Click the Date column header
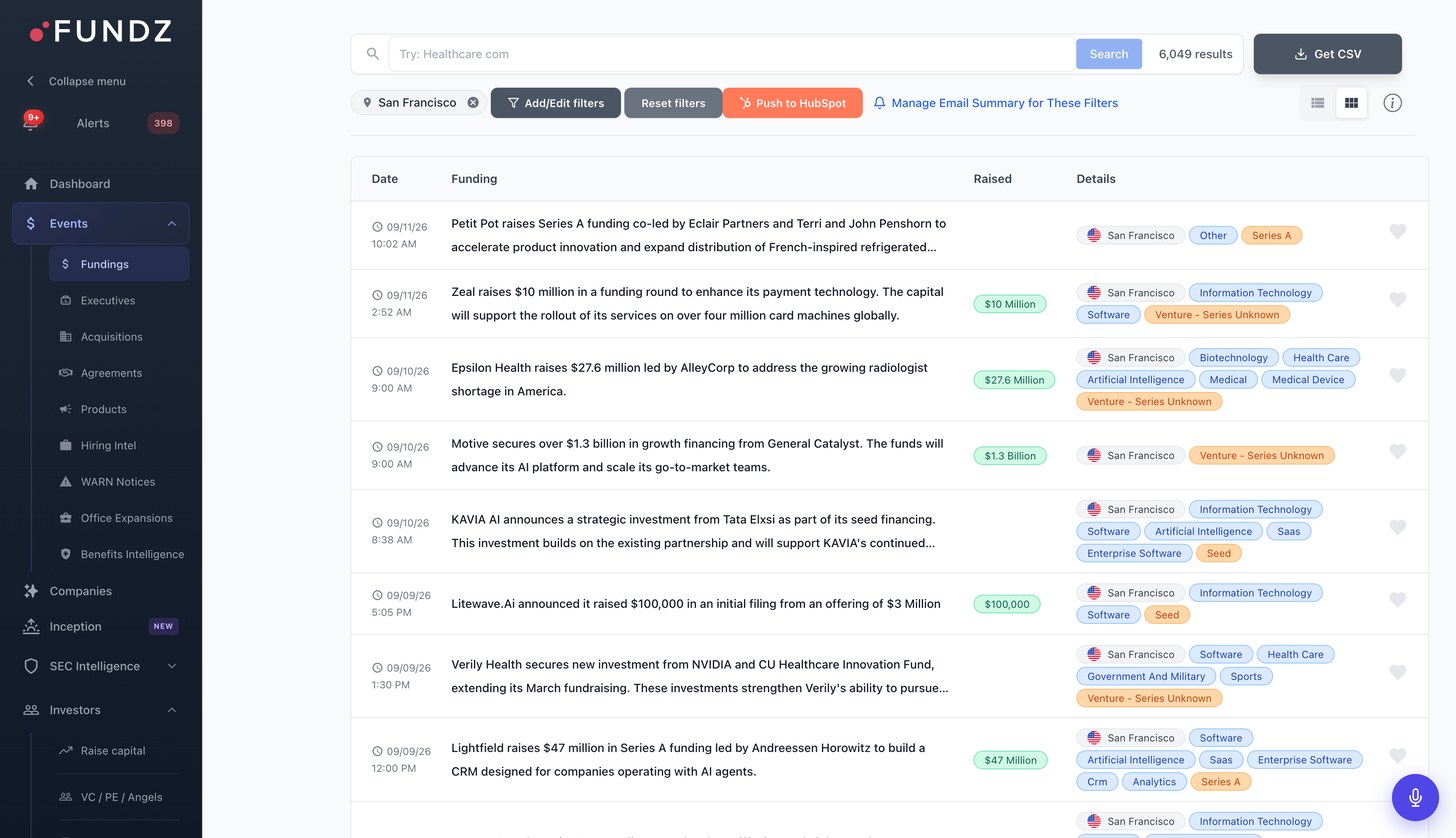This screenshot has height=838, width=1456. (385, 179)
